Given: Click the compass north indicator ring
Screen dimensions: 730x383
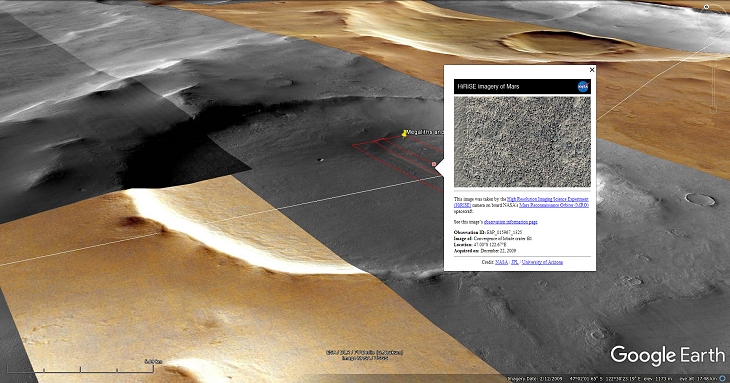Looking at the screenshot, I should coord(706,7).
